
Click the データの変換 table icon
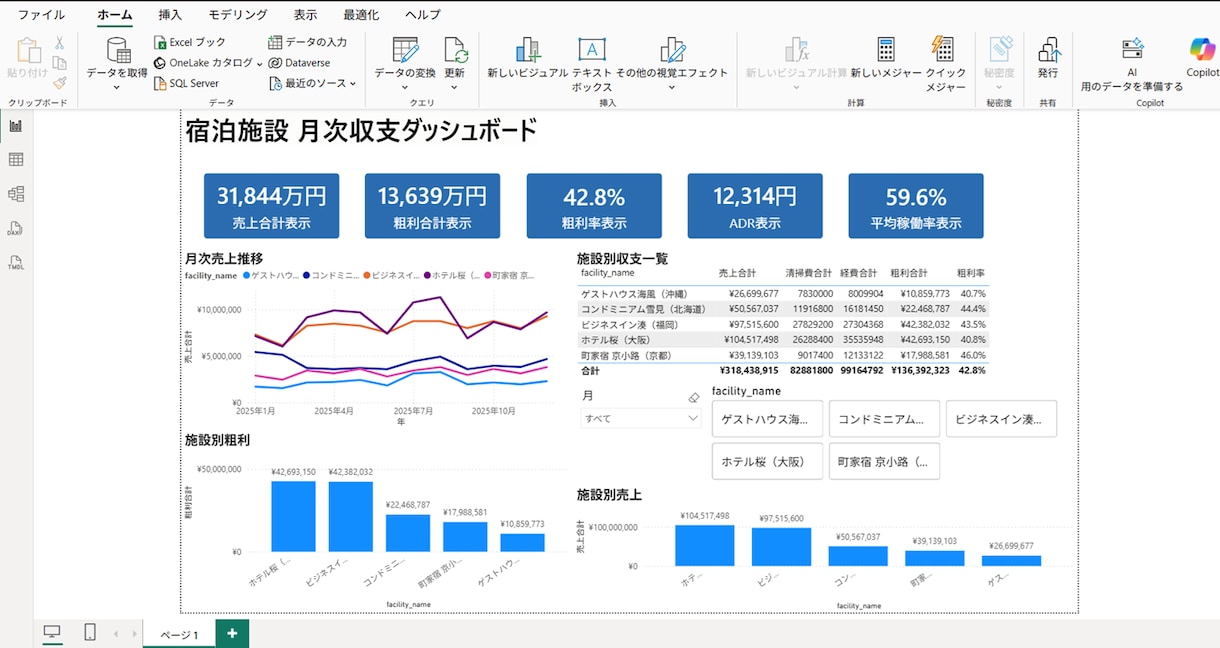tap(405, 50)
